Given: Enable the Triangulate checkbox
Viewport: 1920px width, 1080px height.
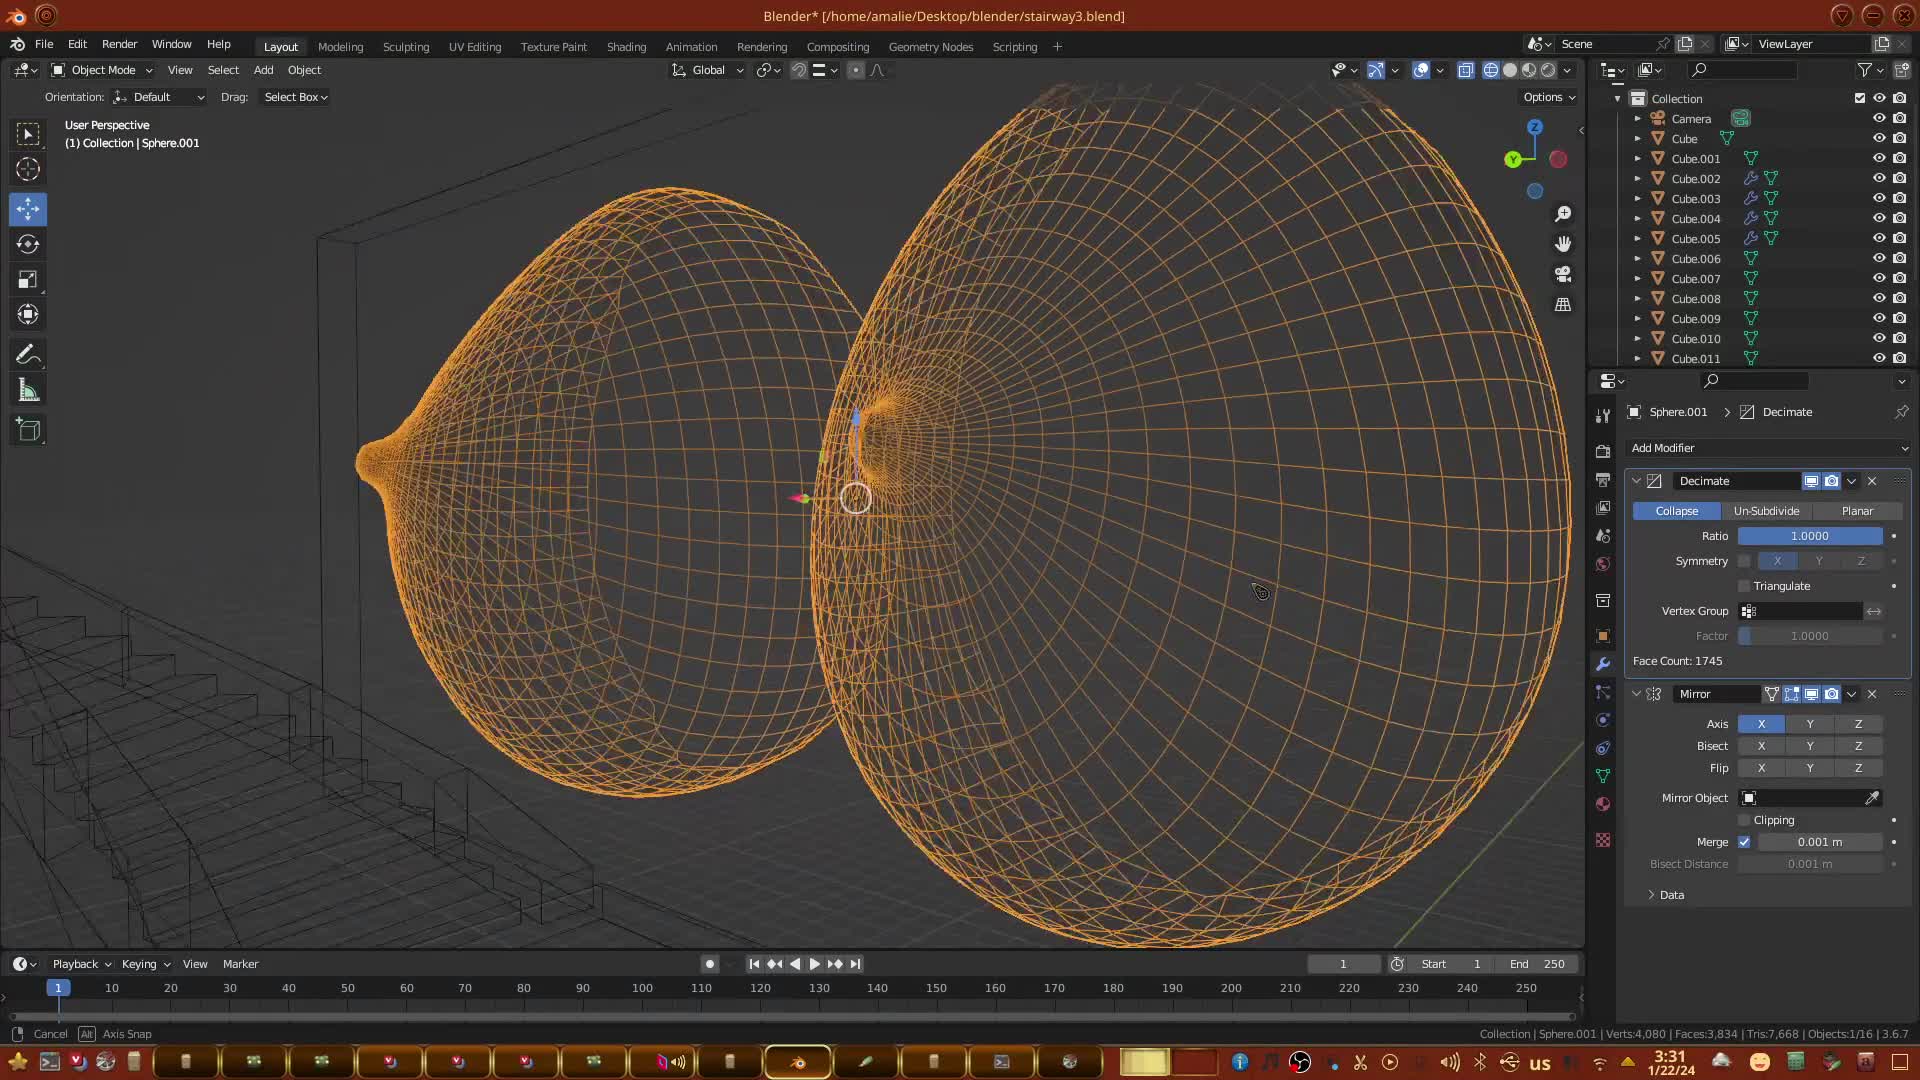Looking at the screenshot, I should pos(1745,586).
